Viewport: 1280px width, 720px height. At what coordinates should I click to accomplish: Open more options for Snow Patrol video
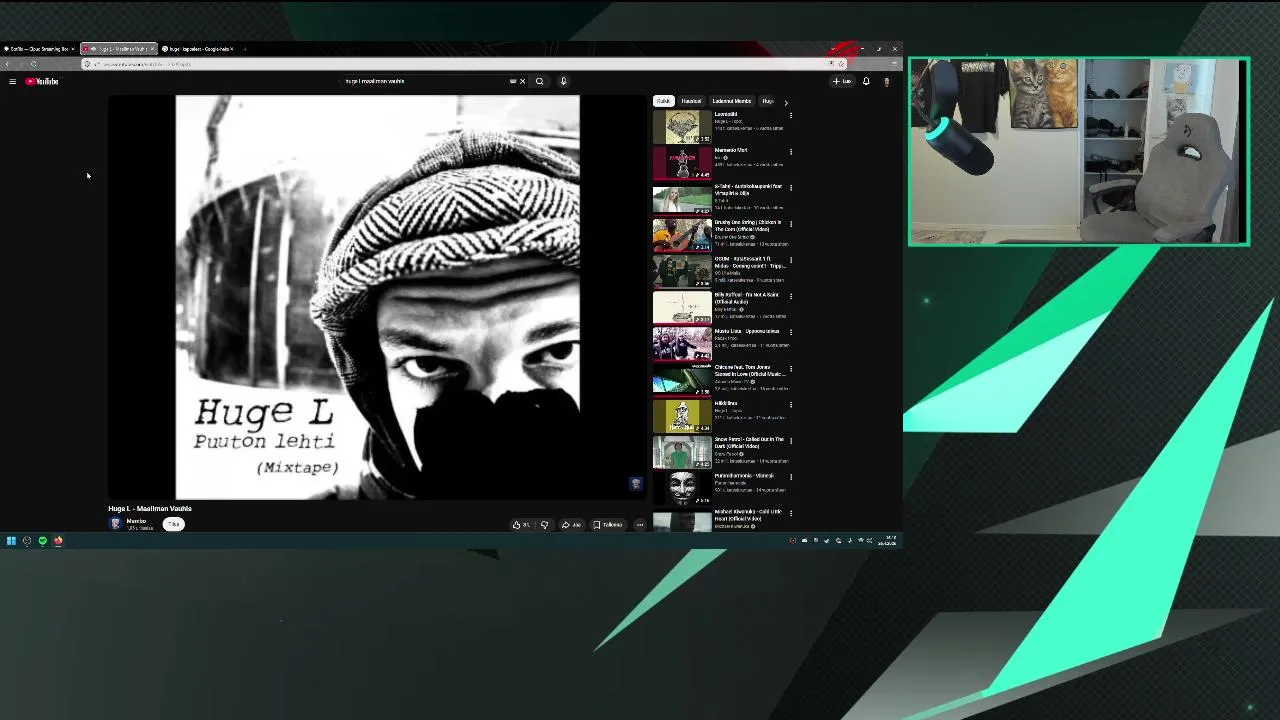(x=791, y=441)
